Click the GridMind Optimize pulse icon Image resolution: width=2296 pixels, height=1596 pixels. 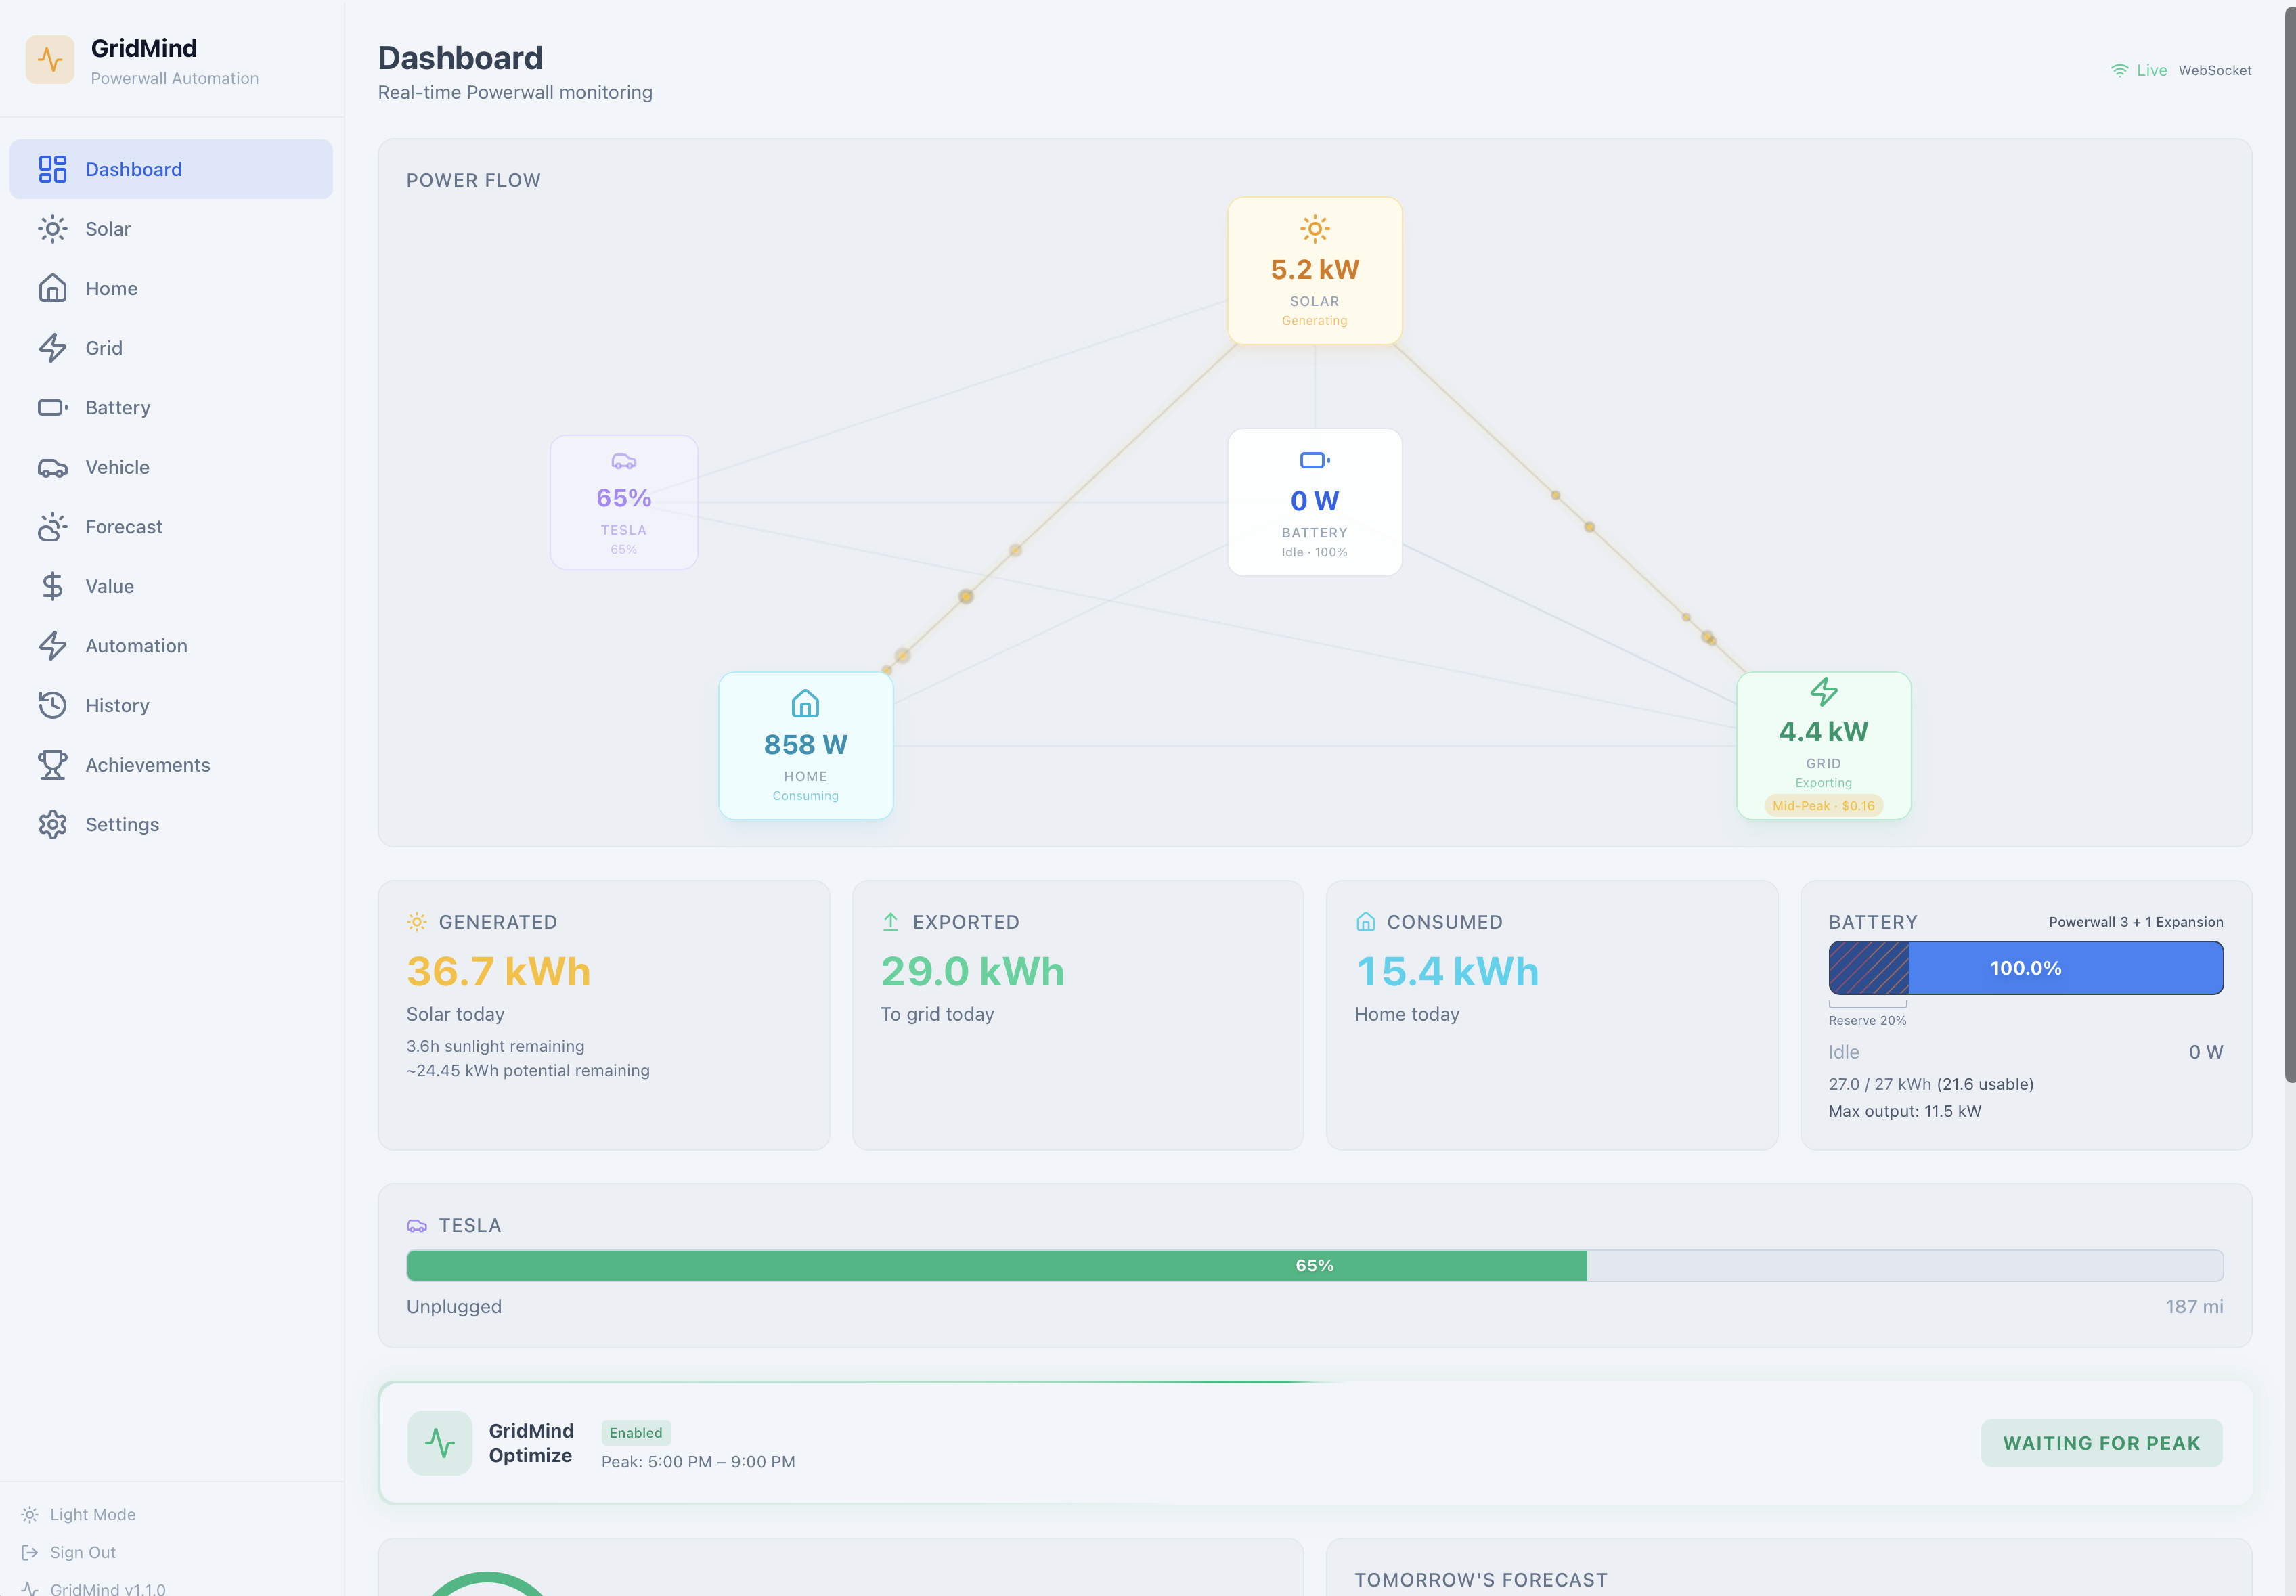pos(440,1443)
